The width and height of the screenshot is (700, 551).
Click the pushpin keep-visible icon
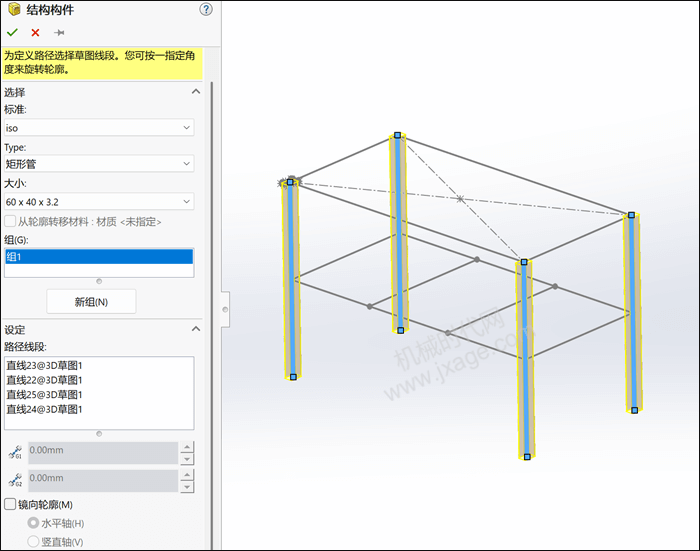coord(59,33)
